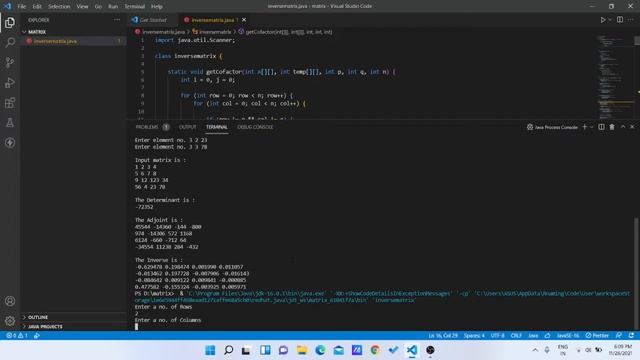Split the terminal panel
Screen dimensions: 640x360
(601, 127)
